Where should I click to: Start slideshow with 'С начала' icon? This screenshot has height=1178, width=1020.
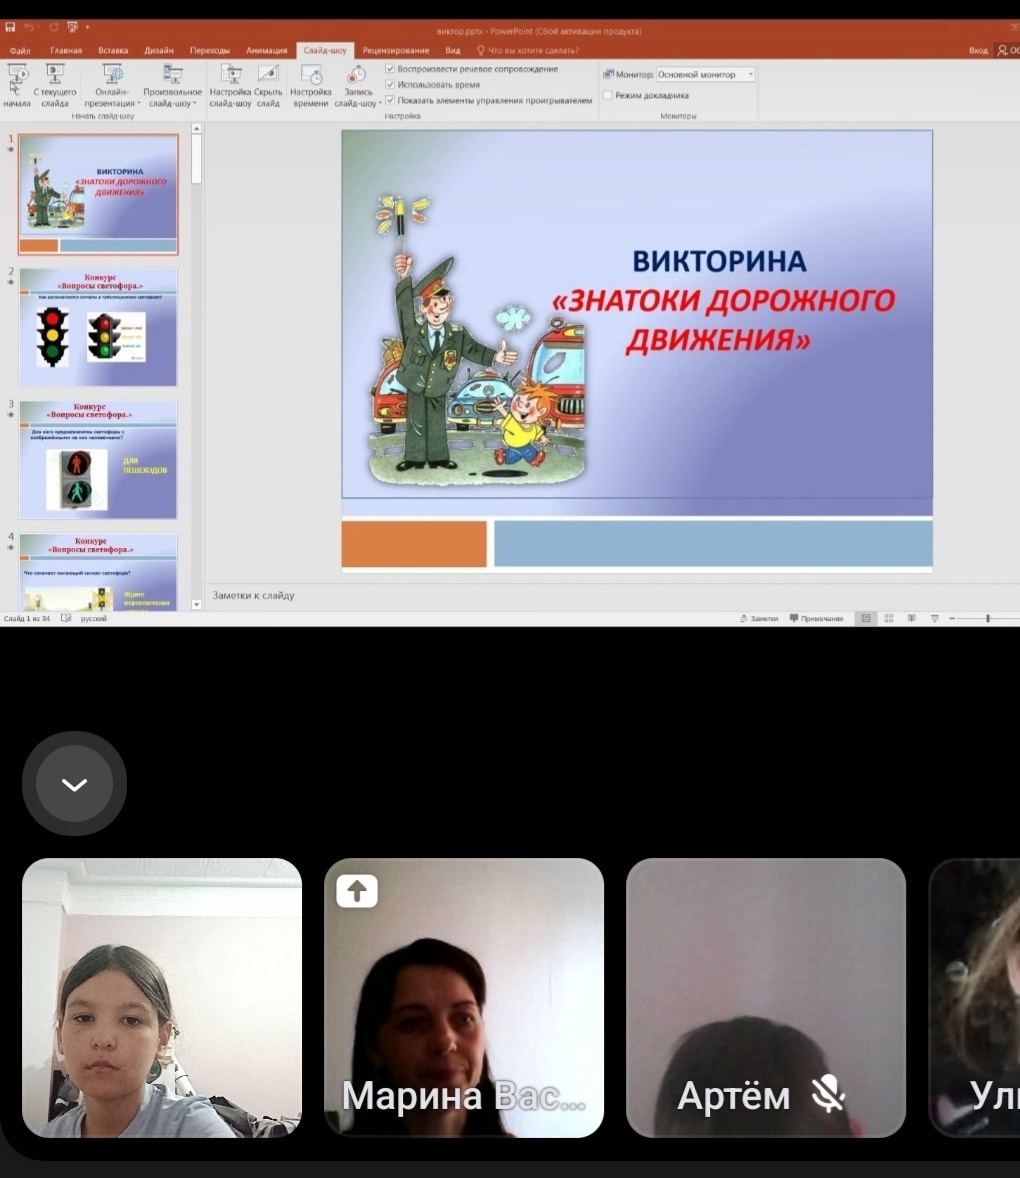click(x=17, y=86)
